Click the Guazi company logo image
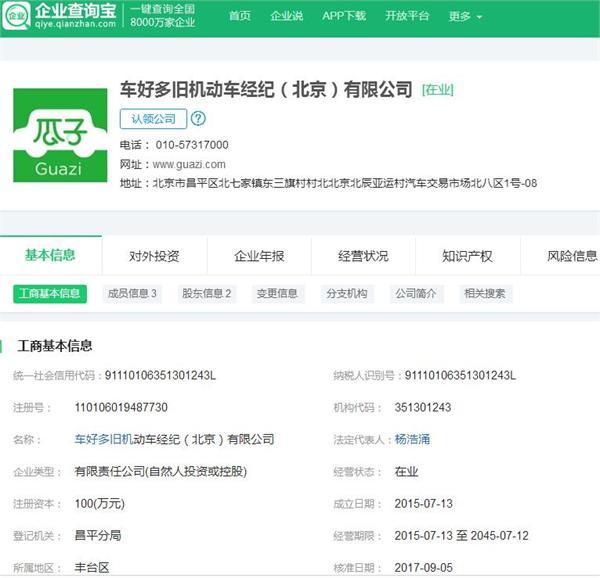 click(x=60, y=135)
